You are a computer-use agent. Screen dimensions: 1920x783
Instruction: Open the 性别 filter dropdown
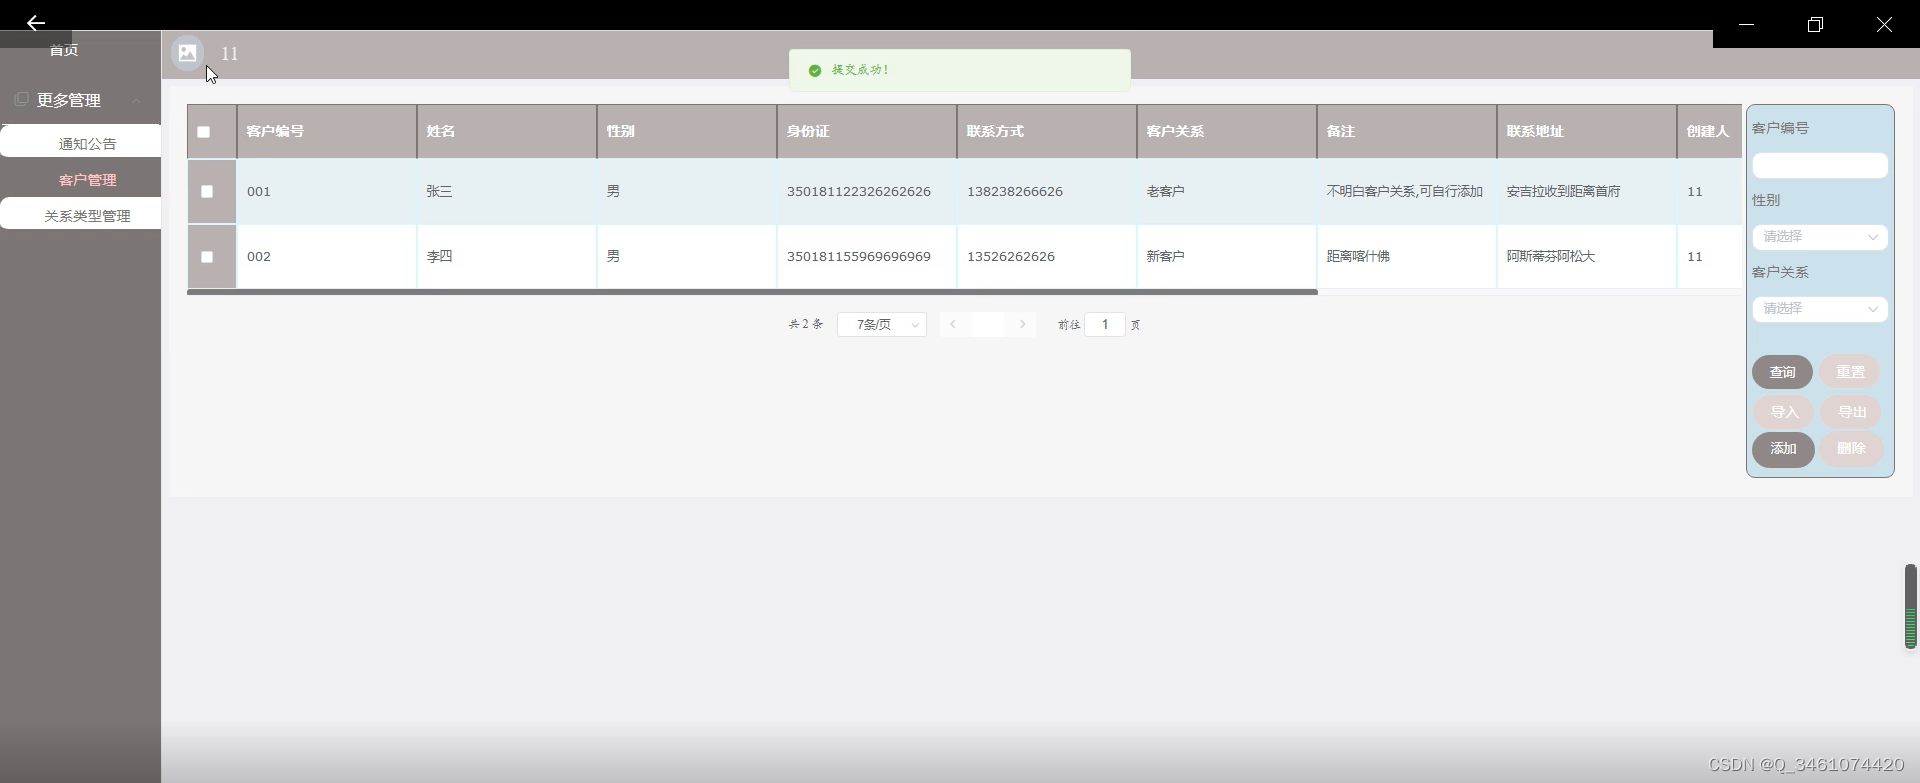[1820, 237]
